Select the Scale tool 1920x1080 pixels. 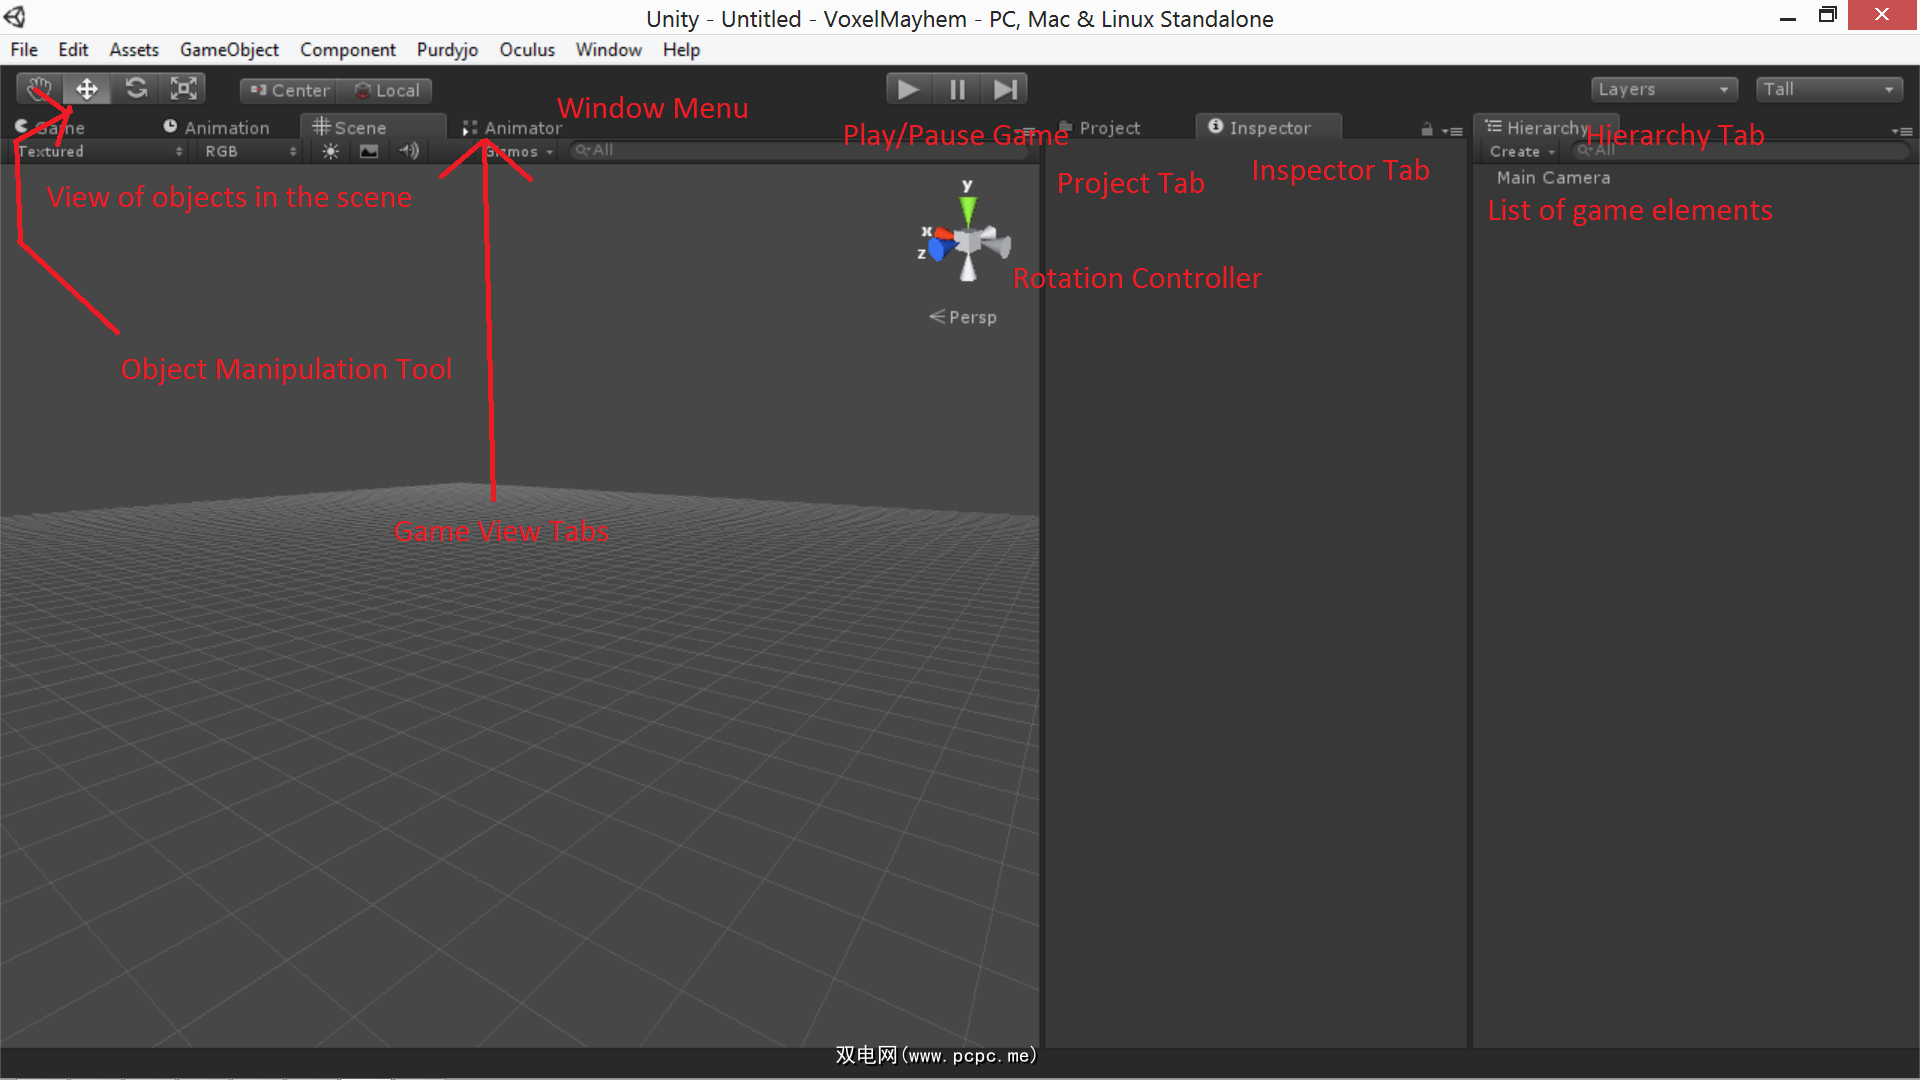pos(184,89)
